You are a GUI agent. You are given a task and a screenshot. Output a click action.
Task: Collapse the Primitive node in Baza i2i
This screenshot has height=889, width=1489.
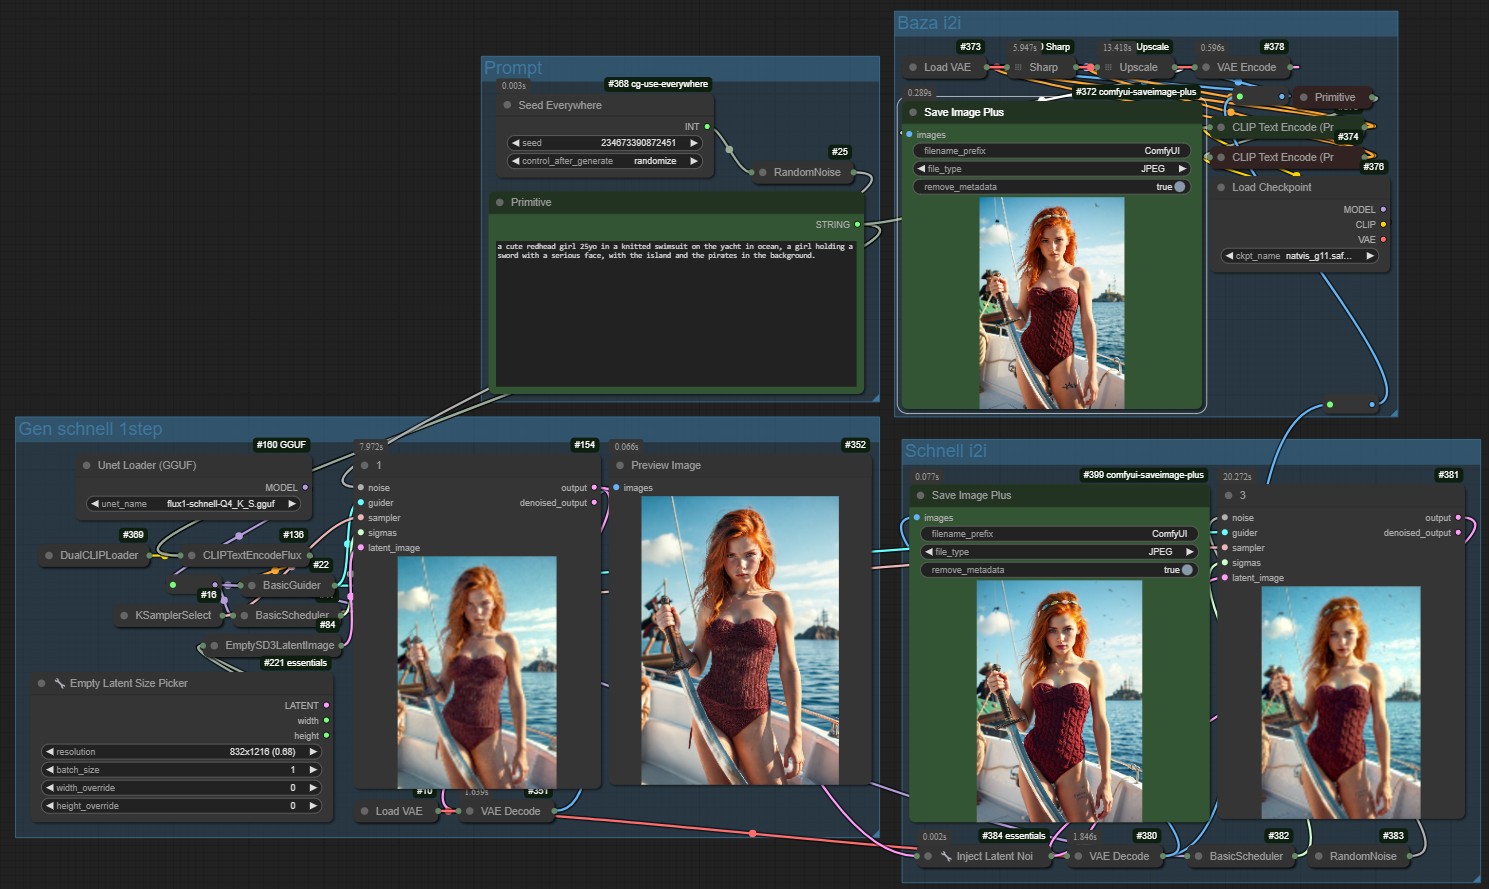pos(1304,97)
